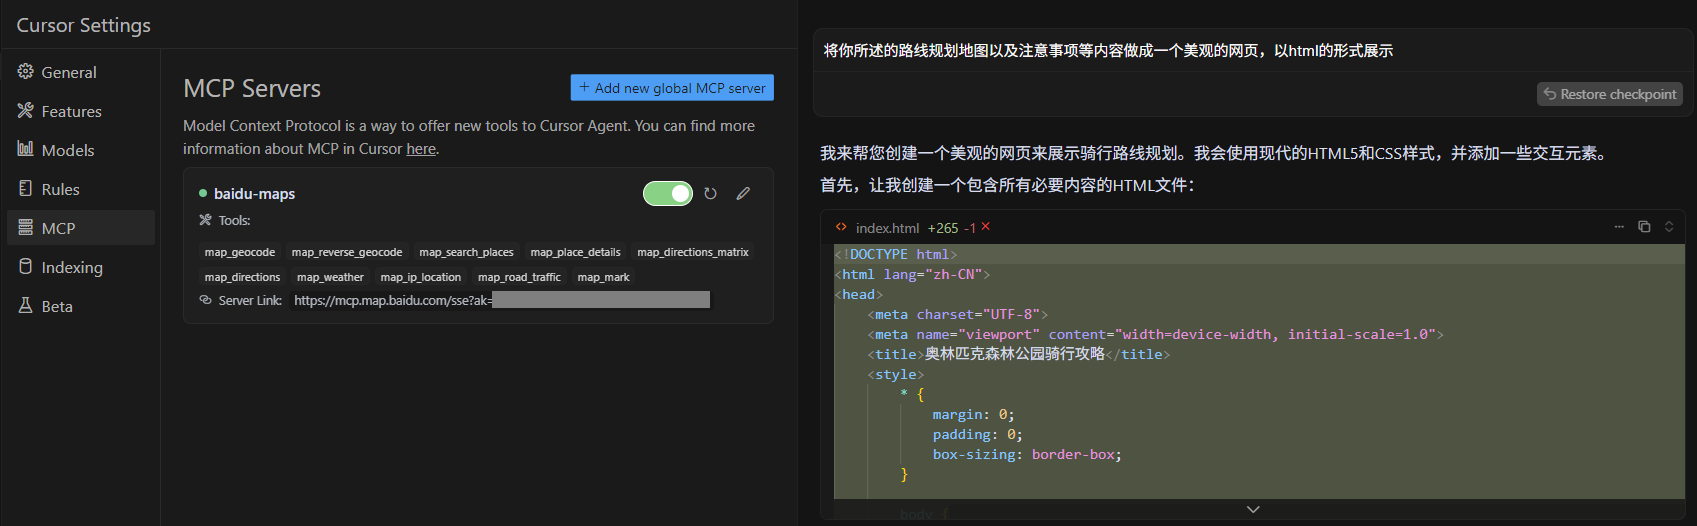The image size is (1697, 526).
Task: Click the index.html file icon
Action: pos(841,227)
